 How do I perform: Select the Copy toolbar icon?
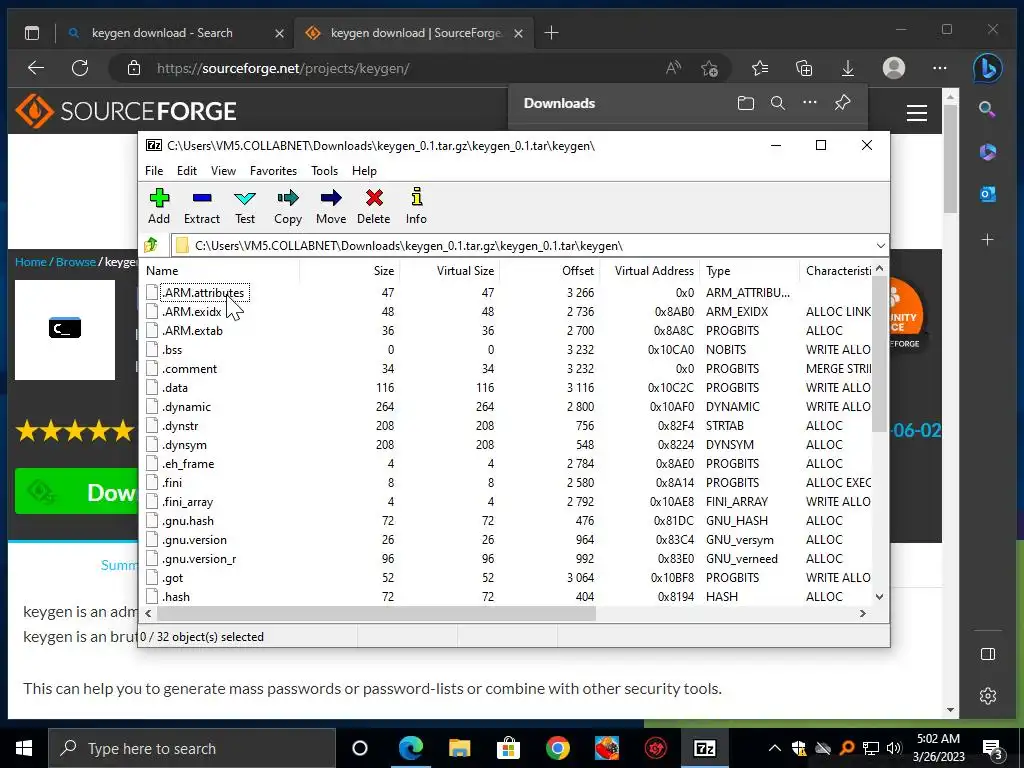tap(288, 206)
